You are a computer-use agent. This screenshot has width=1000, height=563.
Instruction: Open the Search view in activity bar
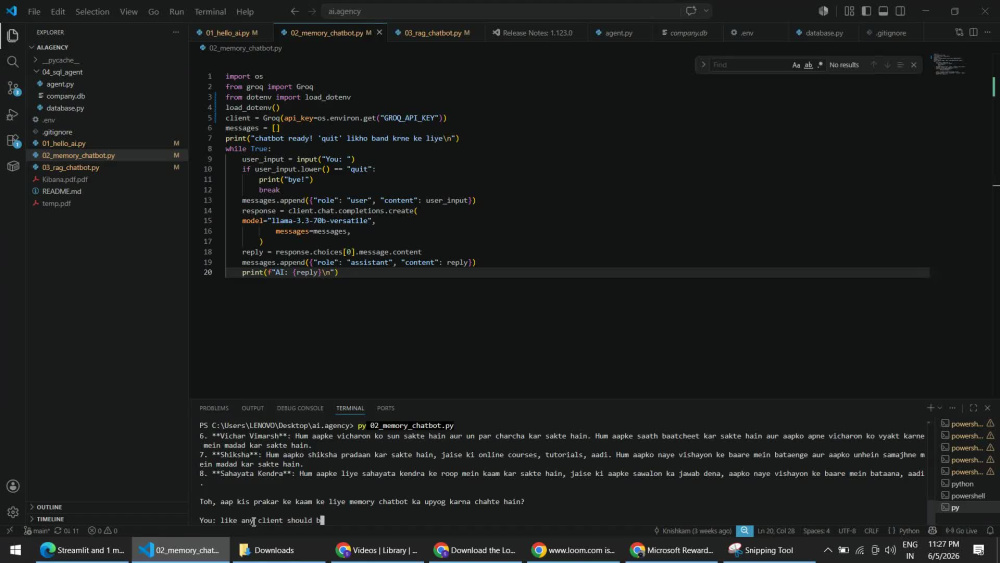coord(13,62)
